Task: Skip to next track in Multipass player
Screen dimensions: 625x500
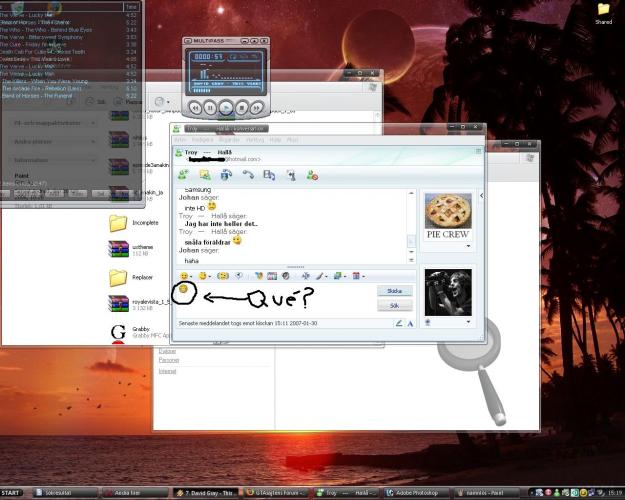Action: click(257, 106)
